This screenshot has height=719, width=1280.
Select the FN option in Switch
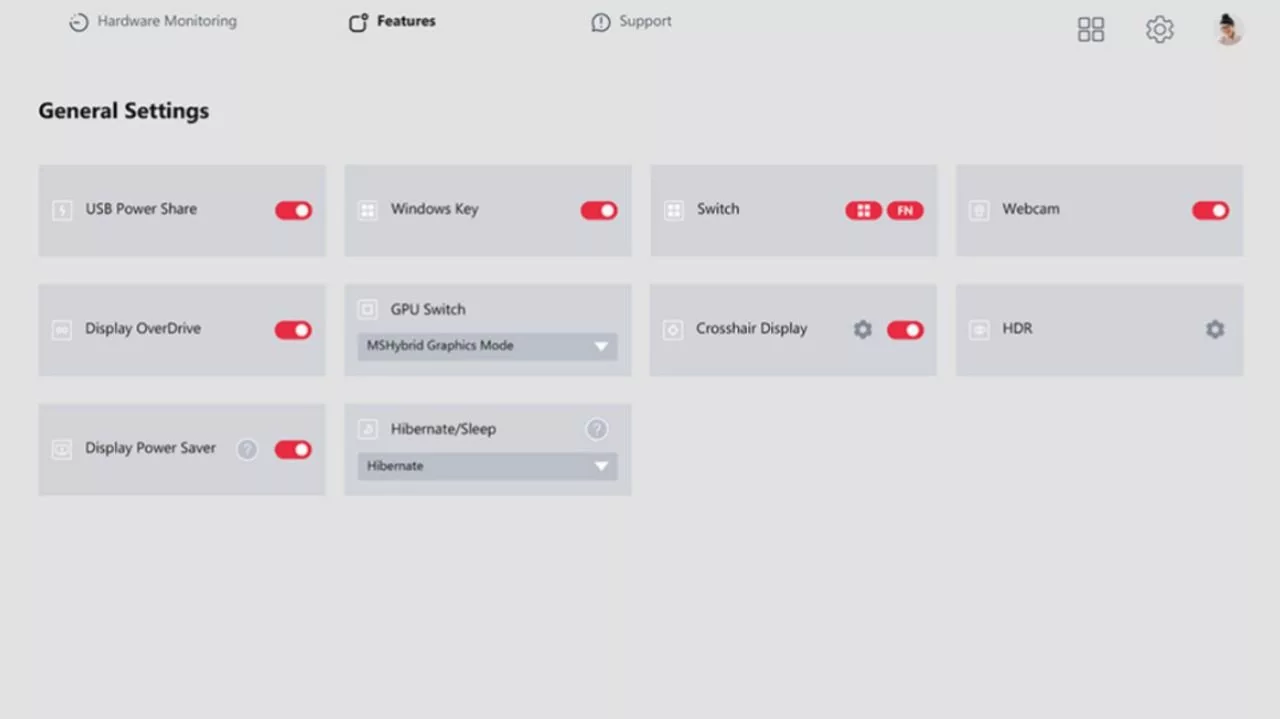pos(905,211)
